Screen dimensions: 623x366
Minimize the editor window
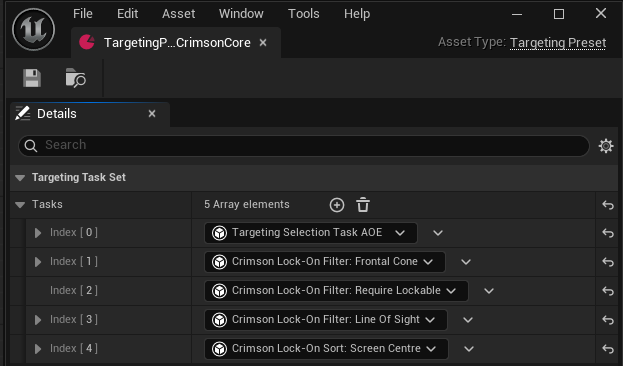517,14
